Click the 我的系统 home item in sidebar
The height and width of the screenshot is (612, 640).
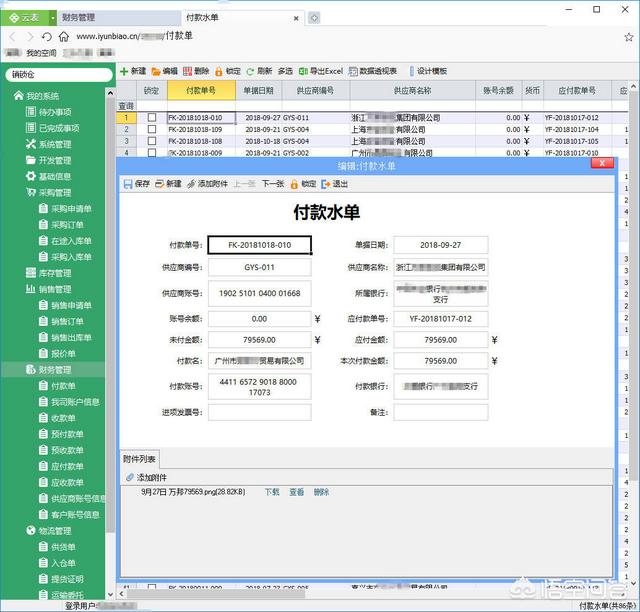coord(36,96)
